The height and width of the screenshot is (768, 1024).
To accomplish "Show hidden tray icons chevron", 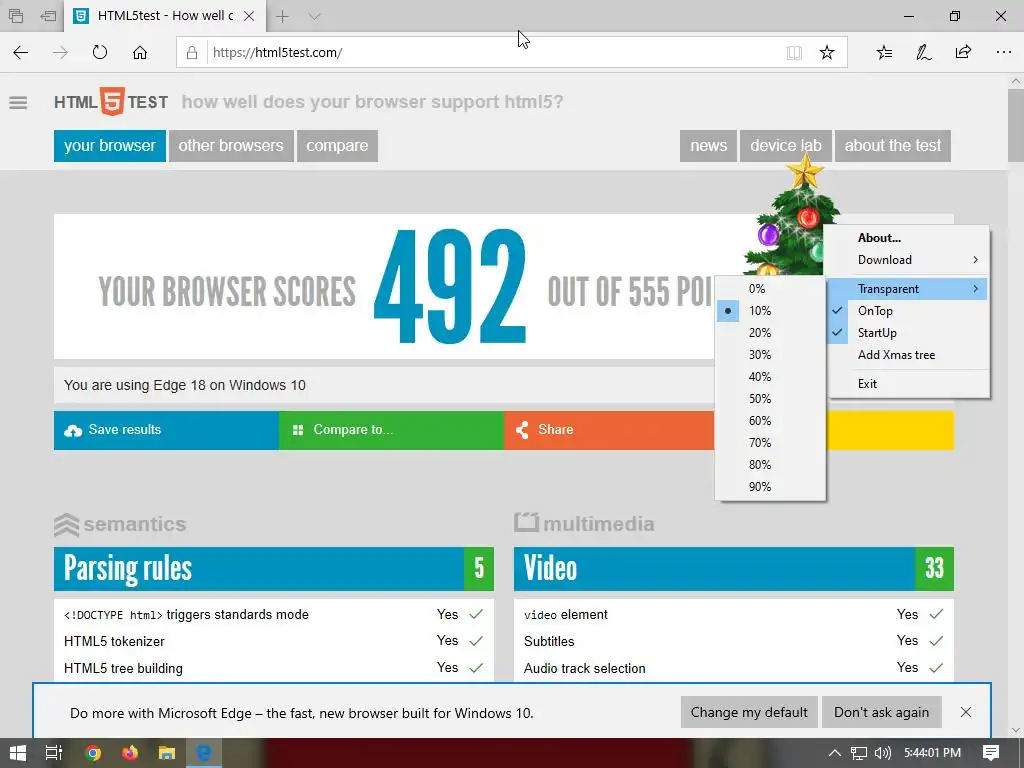I will pyautogui.click(x=835, y=753).
